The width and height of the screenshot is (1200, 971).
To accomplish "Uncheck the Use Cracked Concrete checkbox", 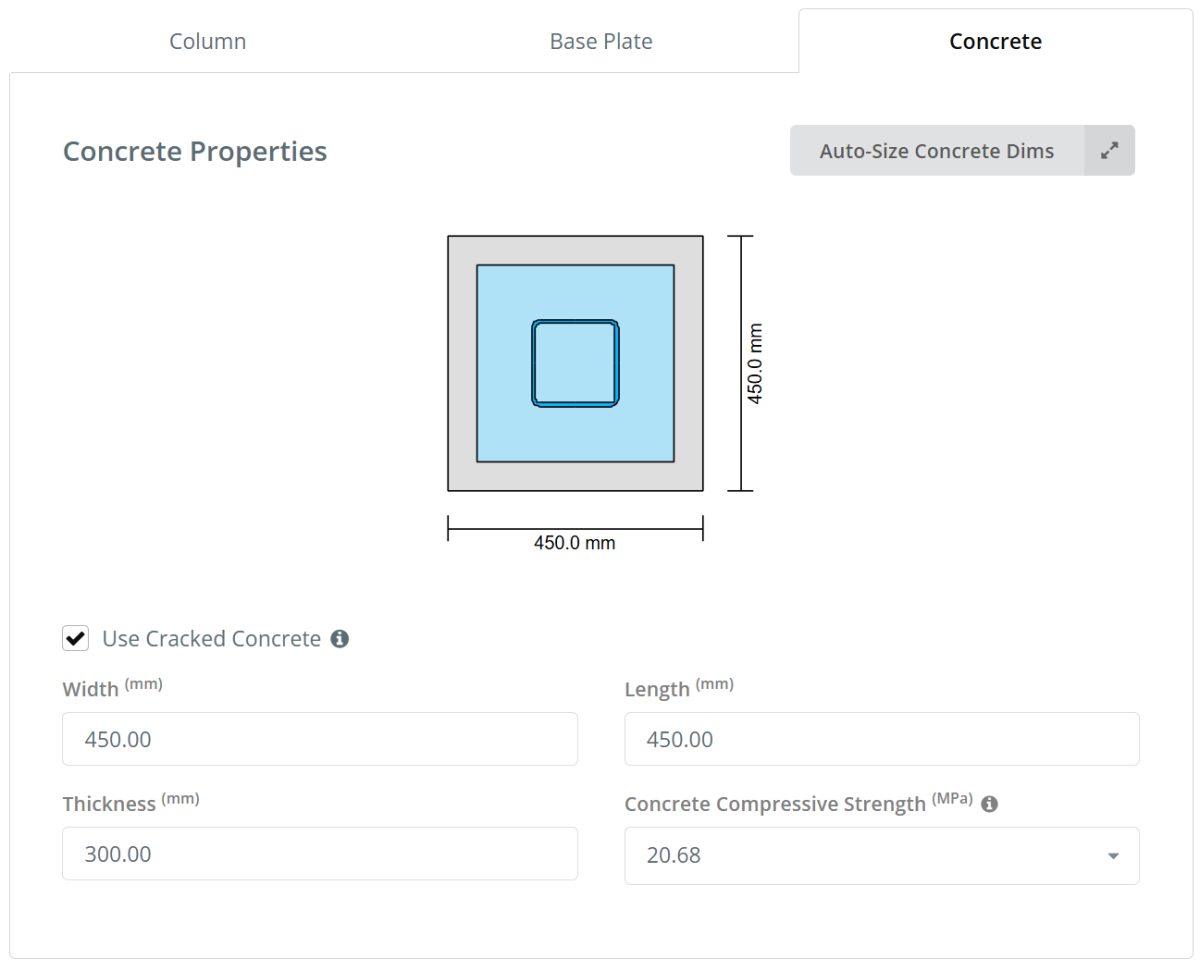I will [75, 638].
